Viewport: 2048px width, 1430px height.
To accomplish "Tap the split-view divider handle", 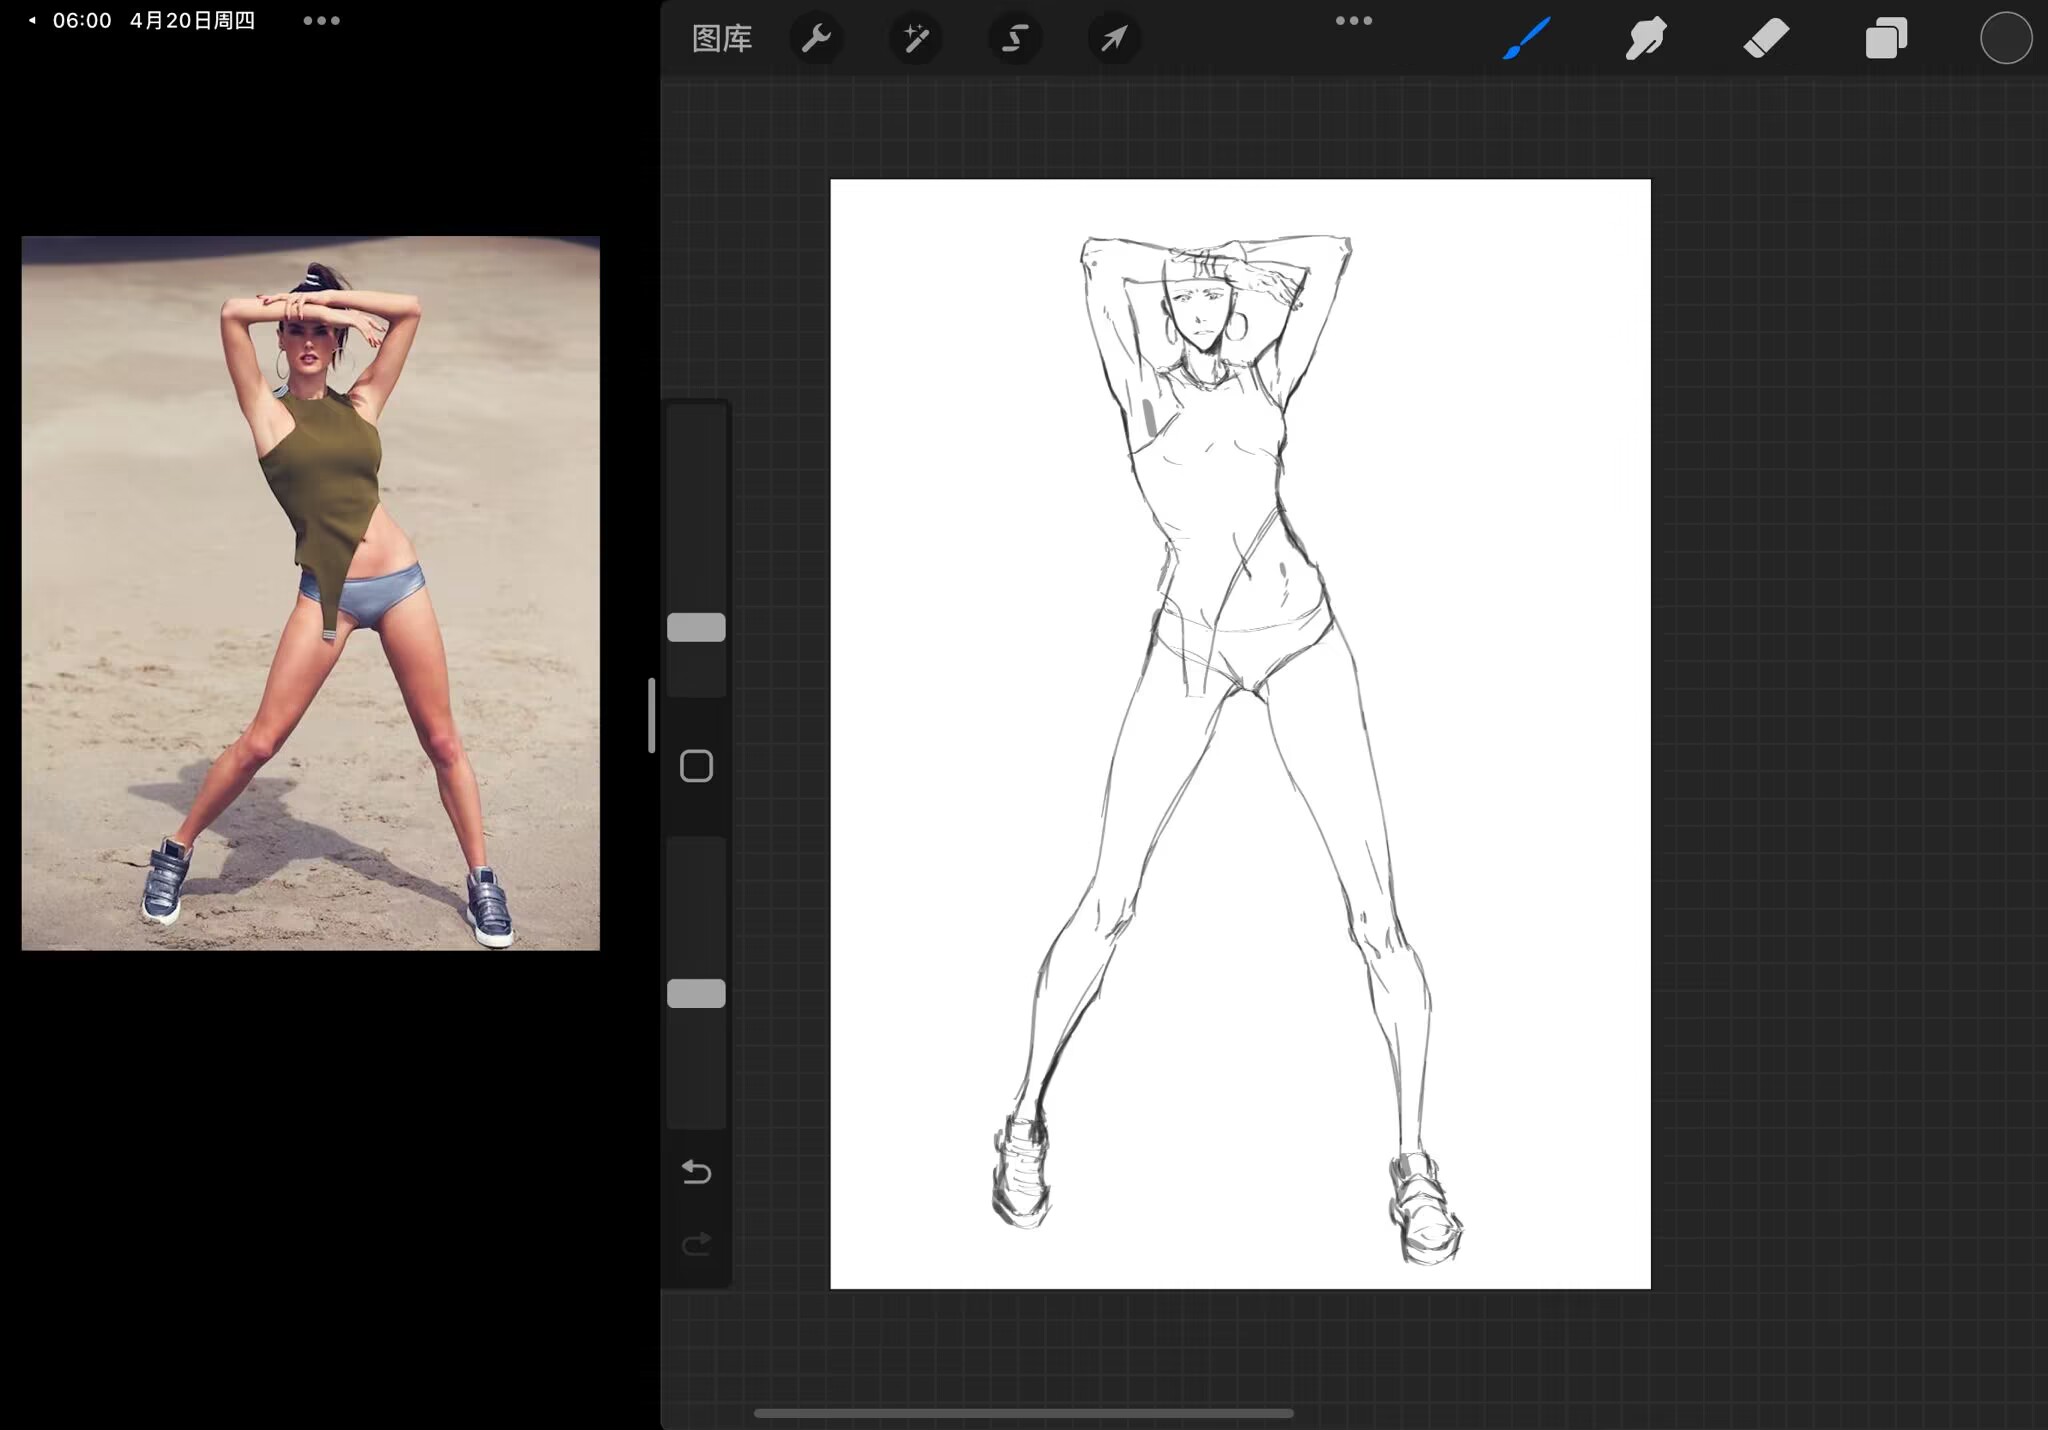I will pyautogui.click(x=652, y=715).
